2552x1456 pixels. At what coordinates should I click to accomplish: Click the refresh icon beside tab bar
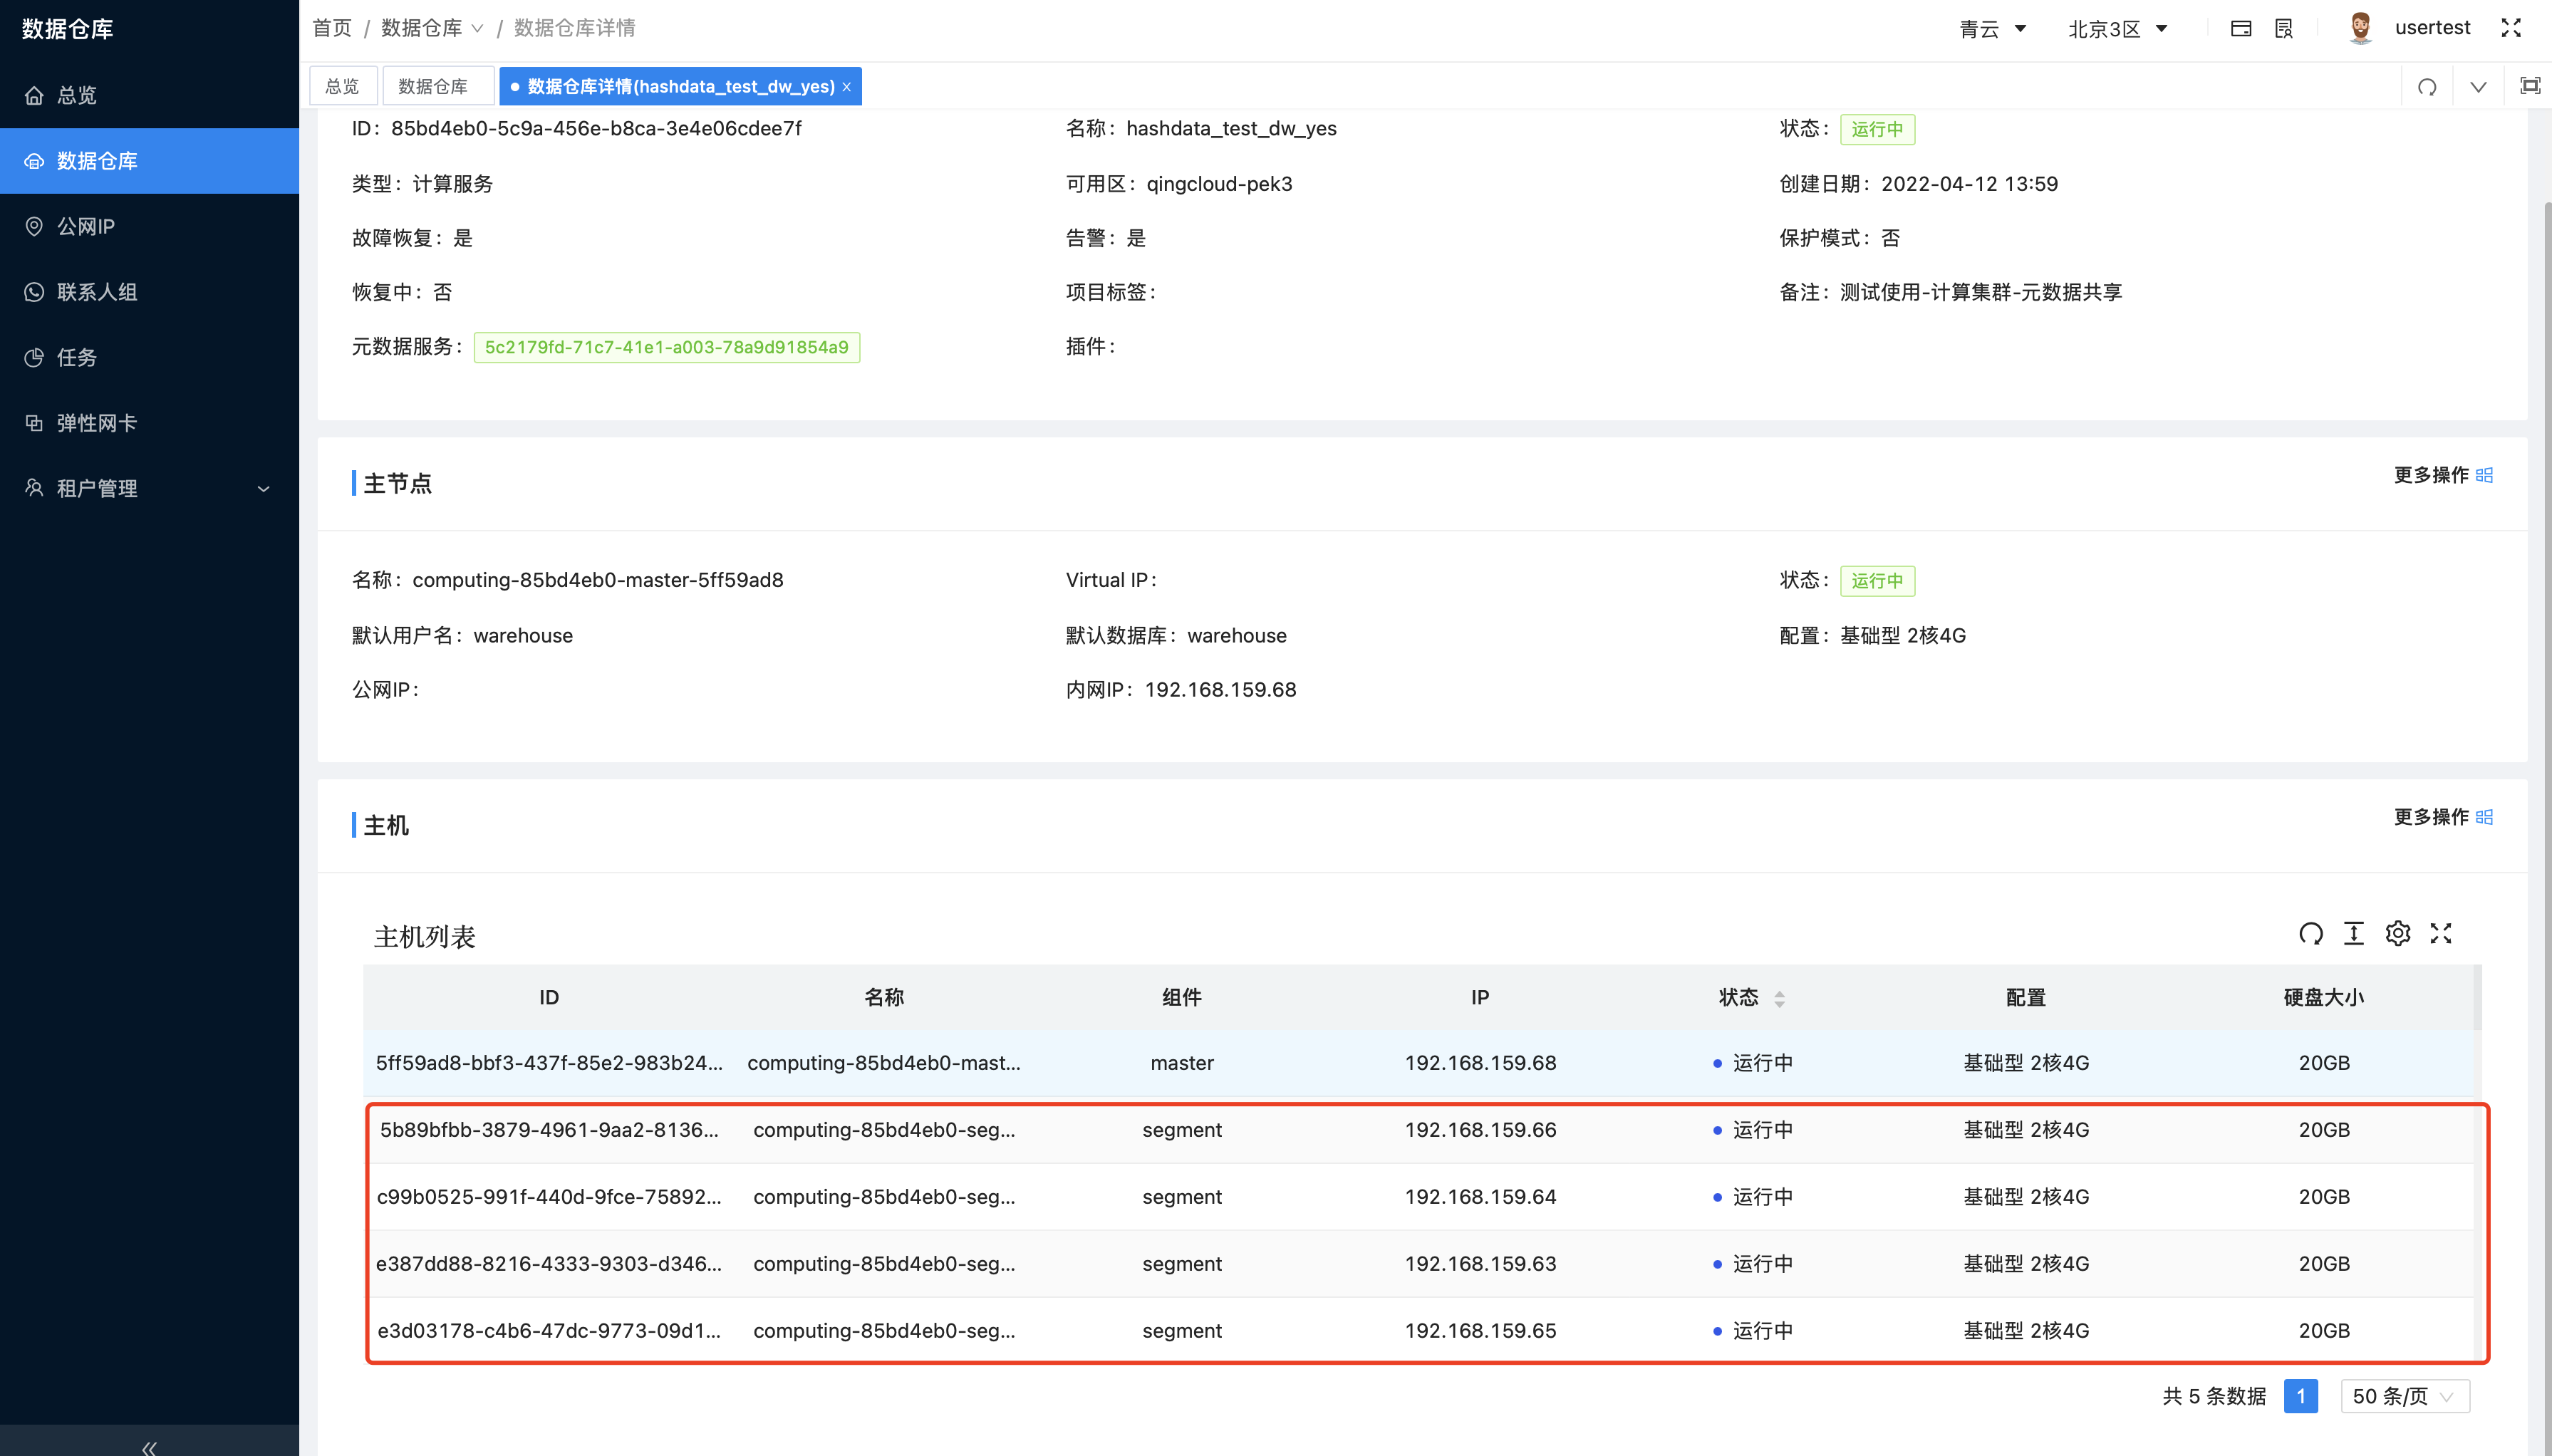2428,87
